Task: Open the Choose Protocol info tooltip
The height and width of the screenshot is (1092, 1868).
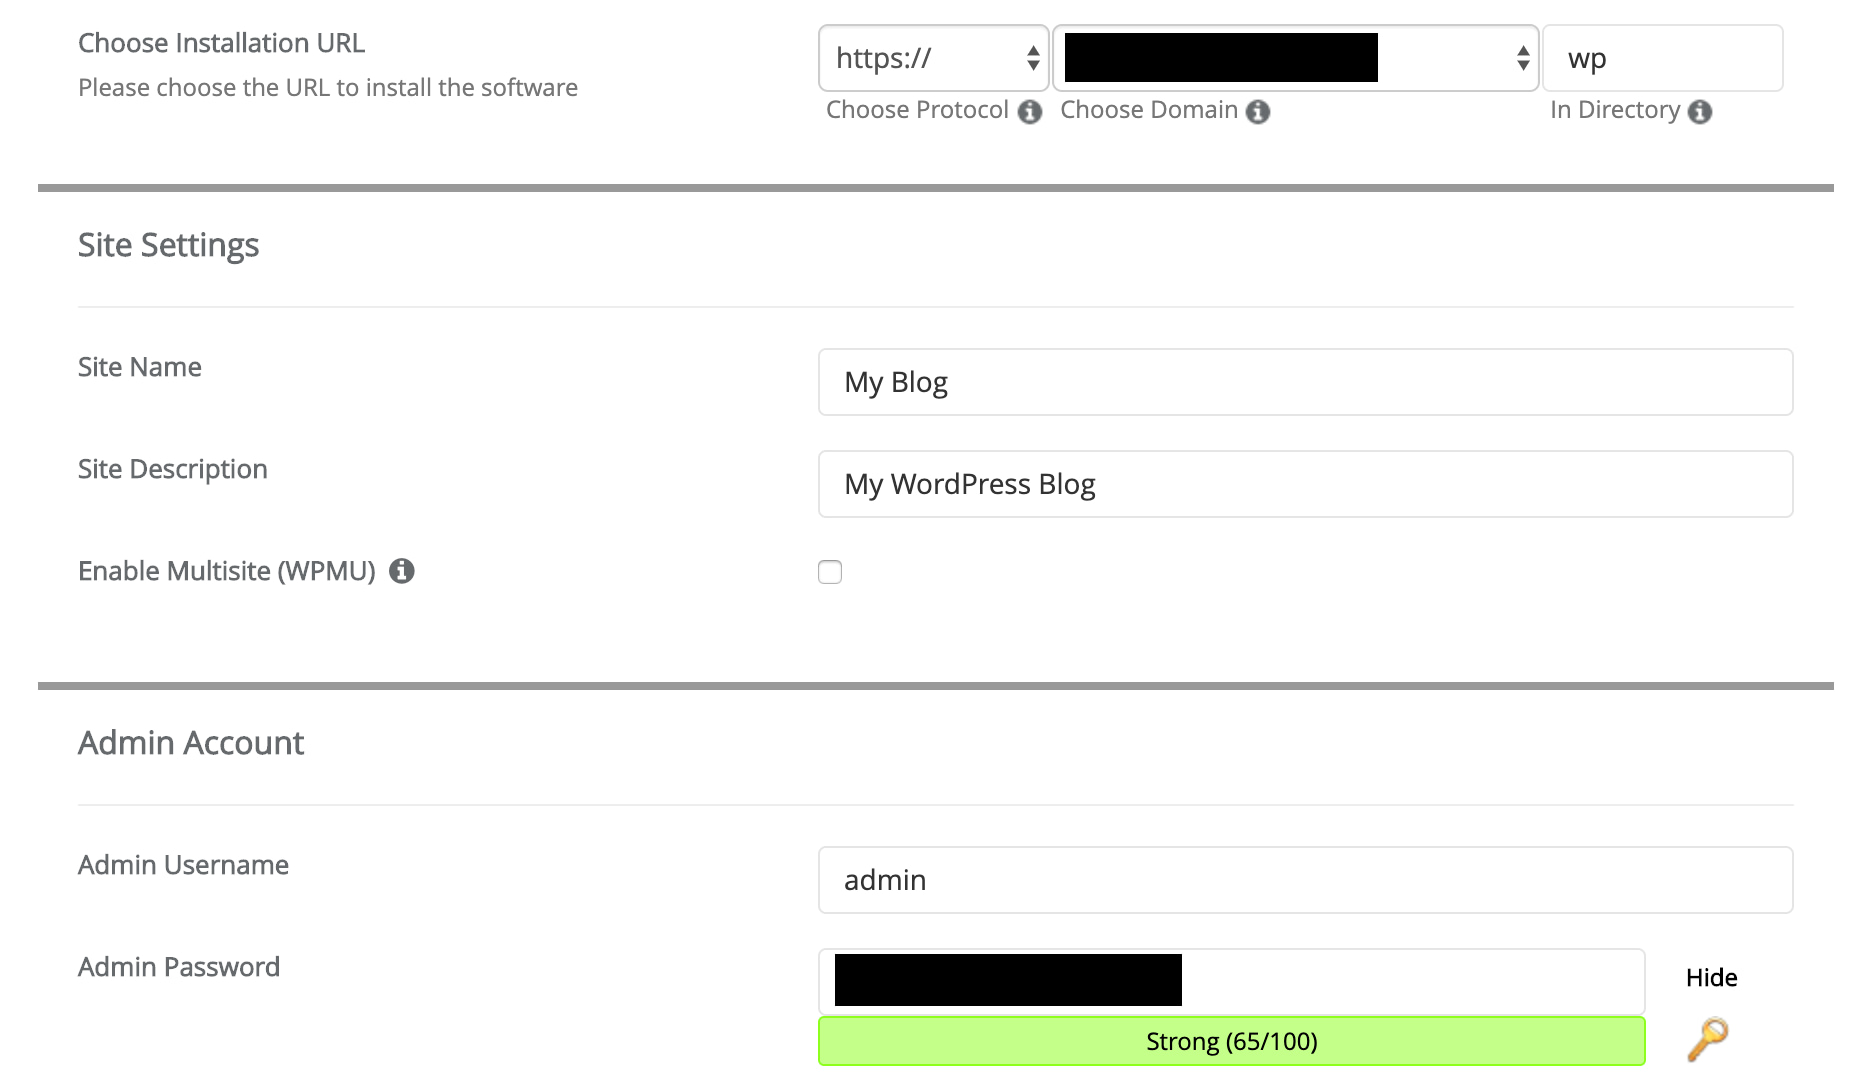Action: click(1030, 113)
